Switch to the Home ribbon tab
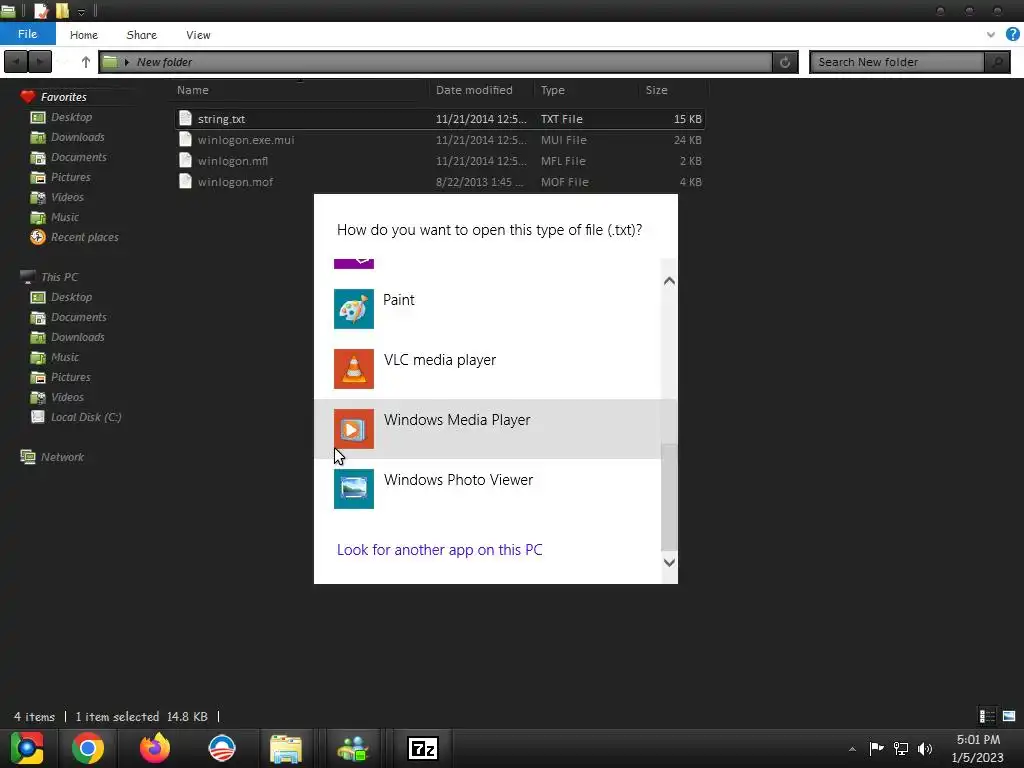This screenshot has height=768, width=1024. tap(84, 35)
